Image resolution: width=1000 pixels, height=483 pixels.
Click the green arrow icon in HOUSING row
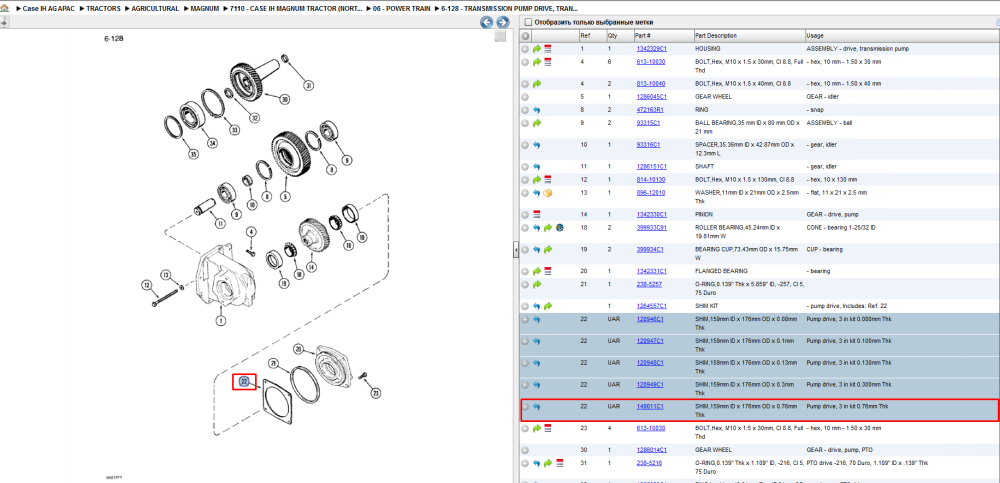coord(537,48)
